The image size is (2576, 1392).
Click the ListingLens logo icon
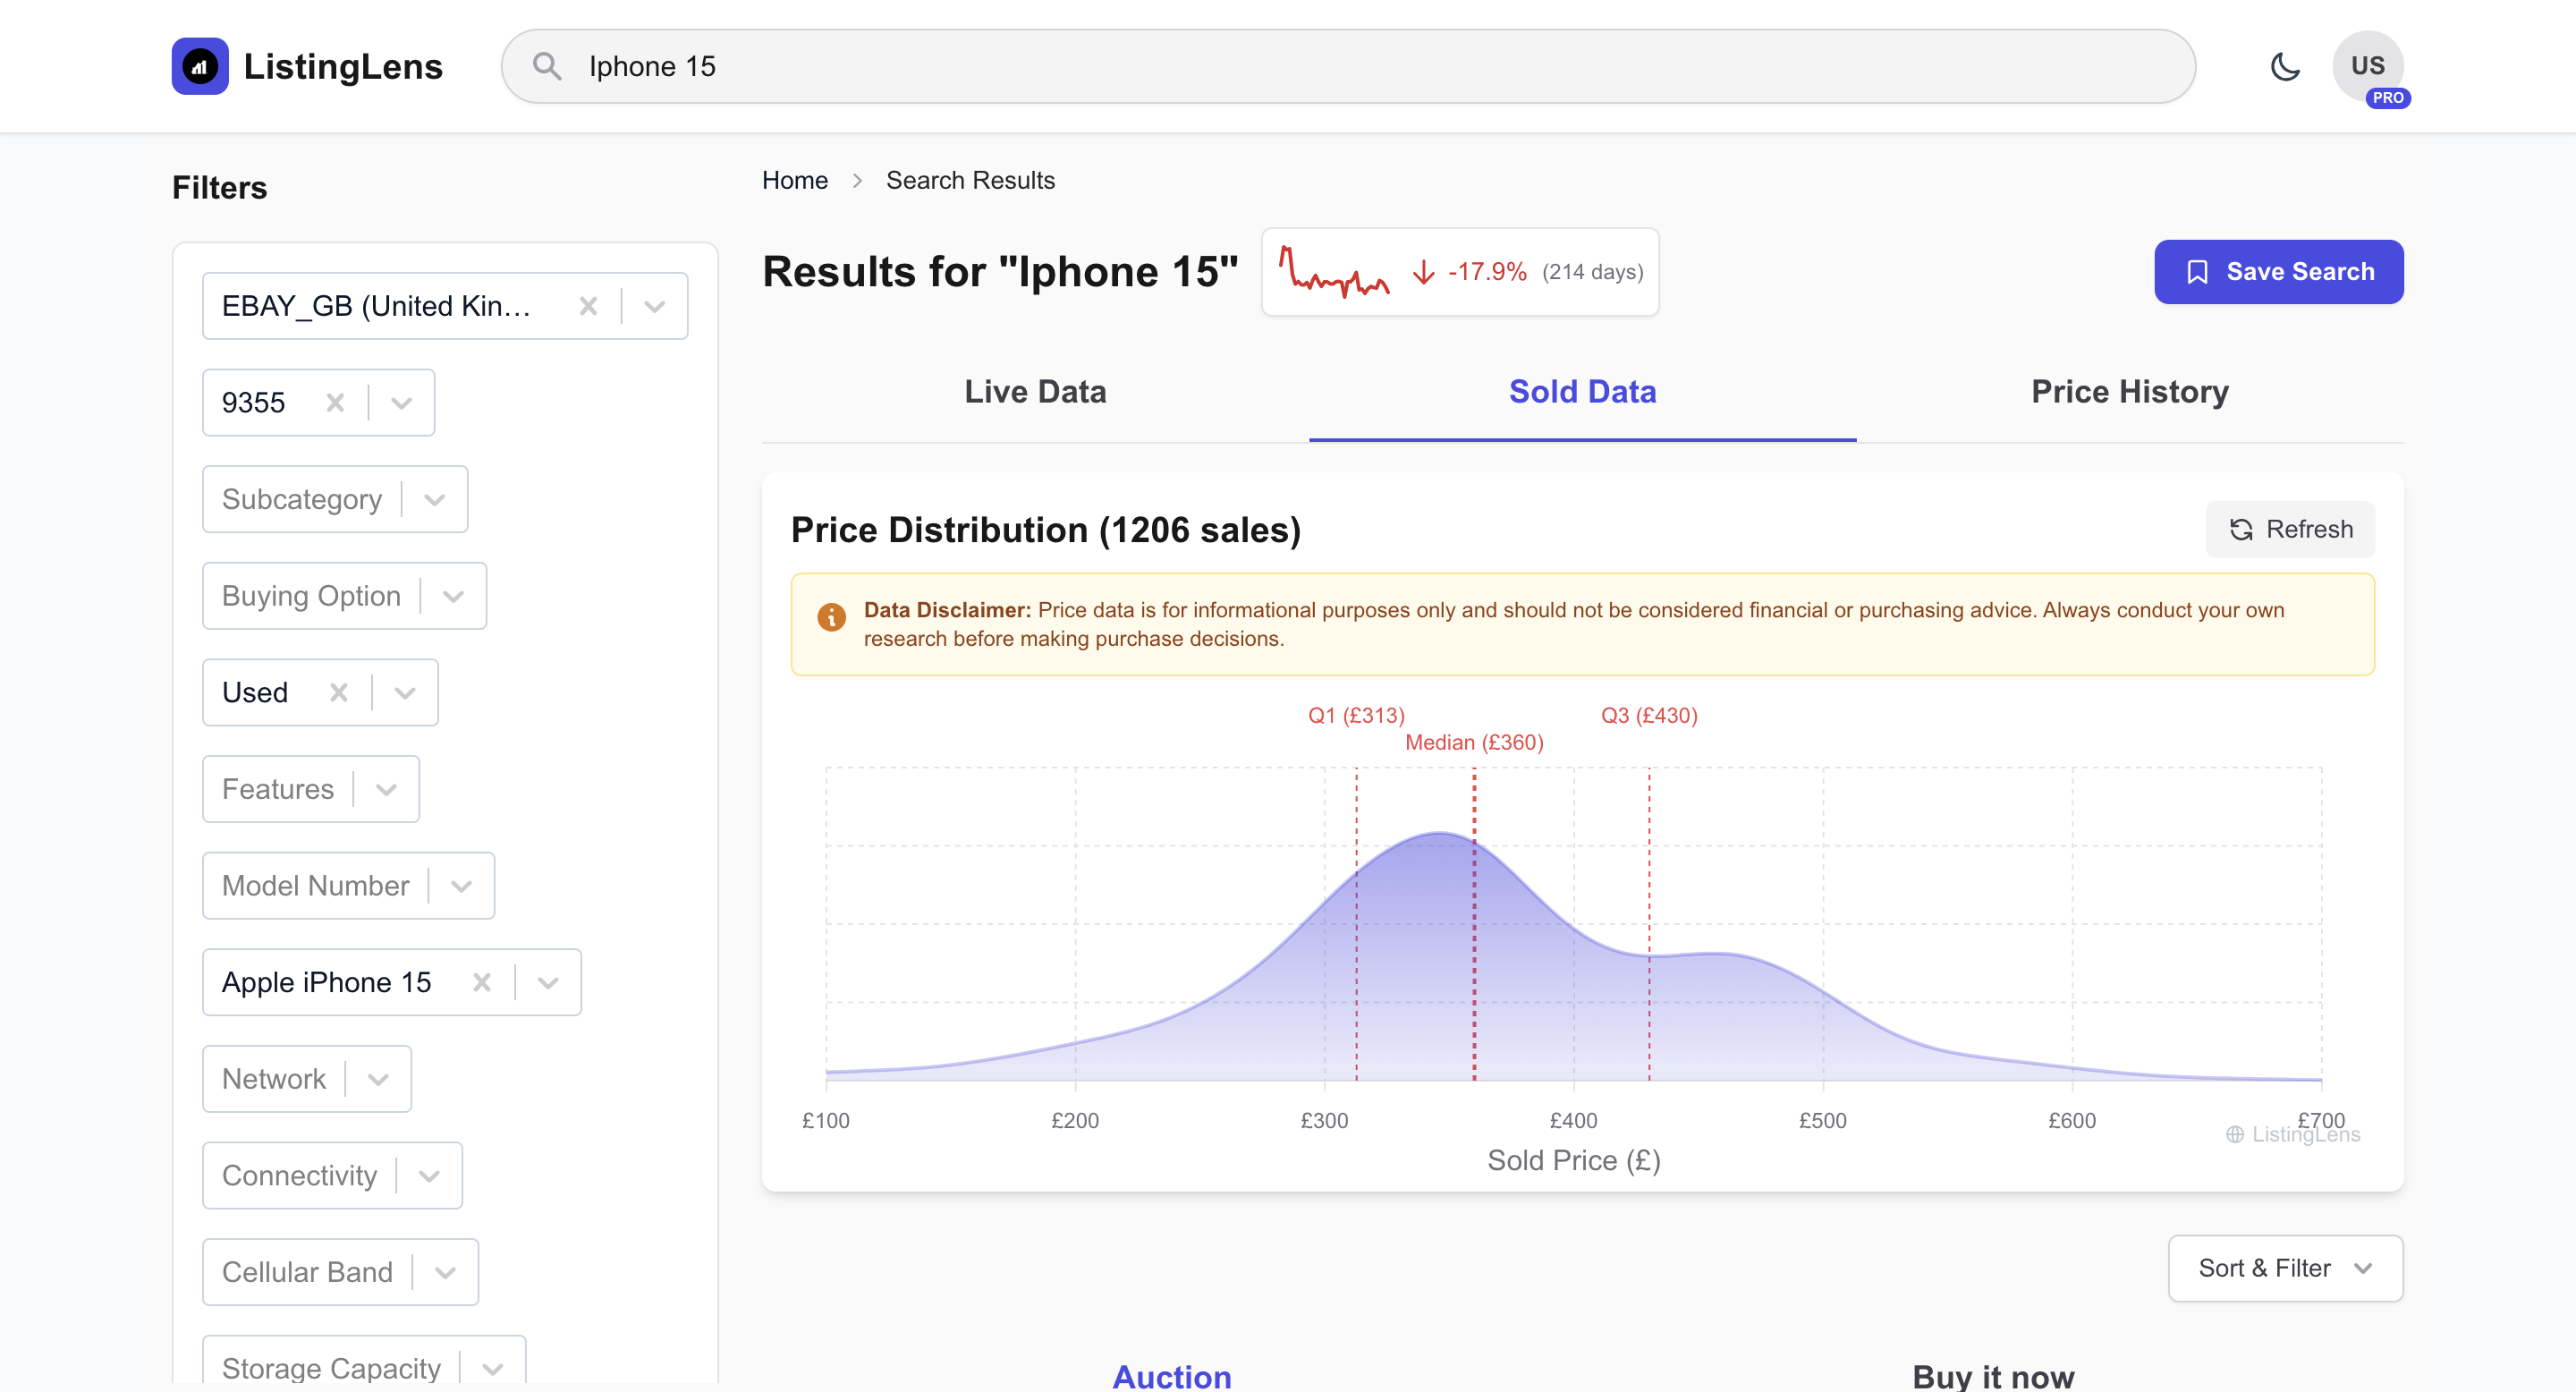click(x=200, y=66)
